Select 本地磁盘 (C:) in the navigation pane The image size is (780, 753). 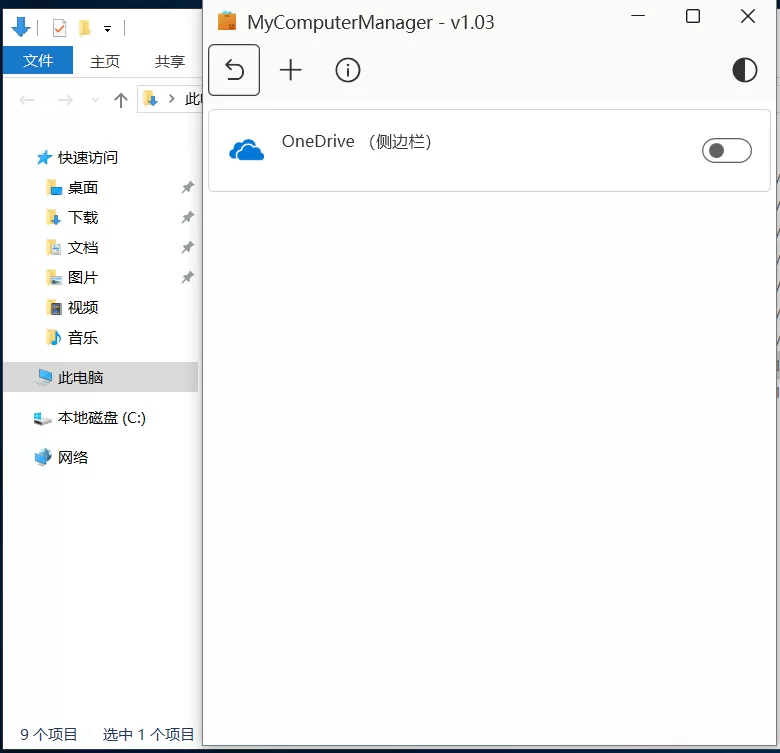(x=90, y=418)
